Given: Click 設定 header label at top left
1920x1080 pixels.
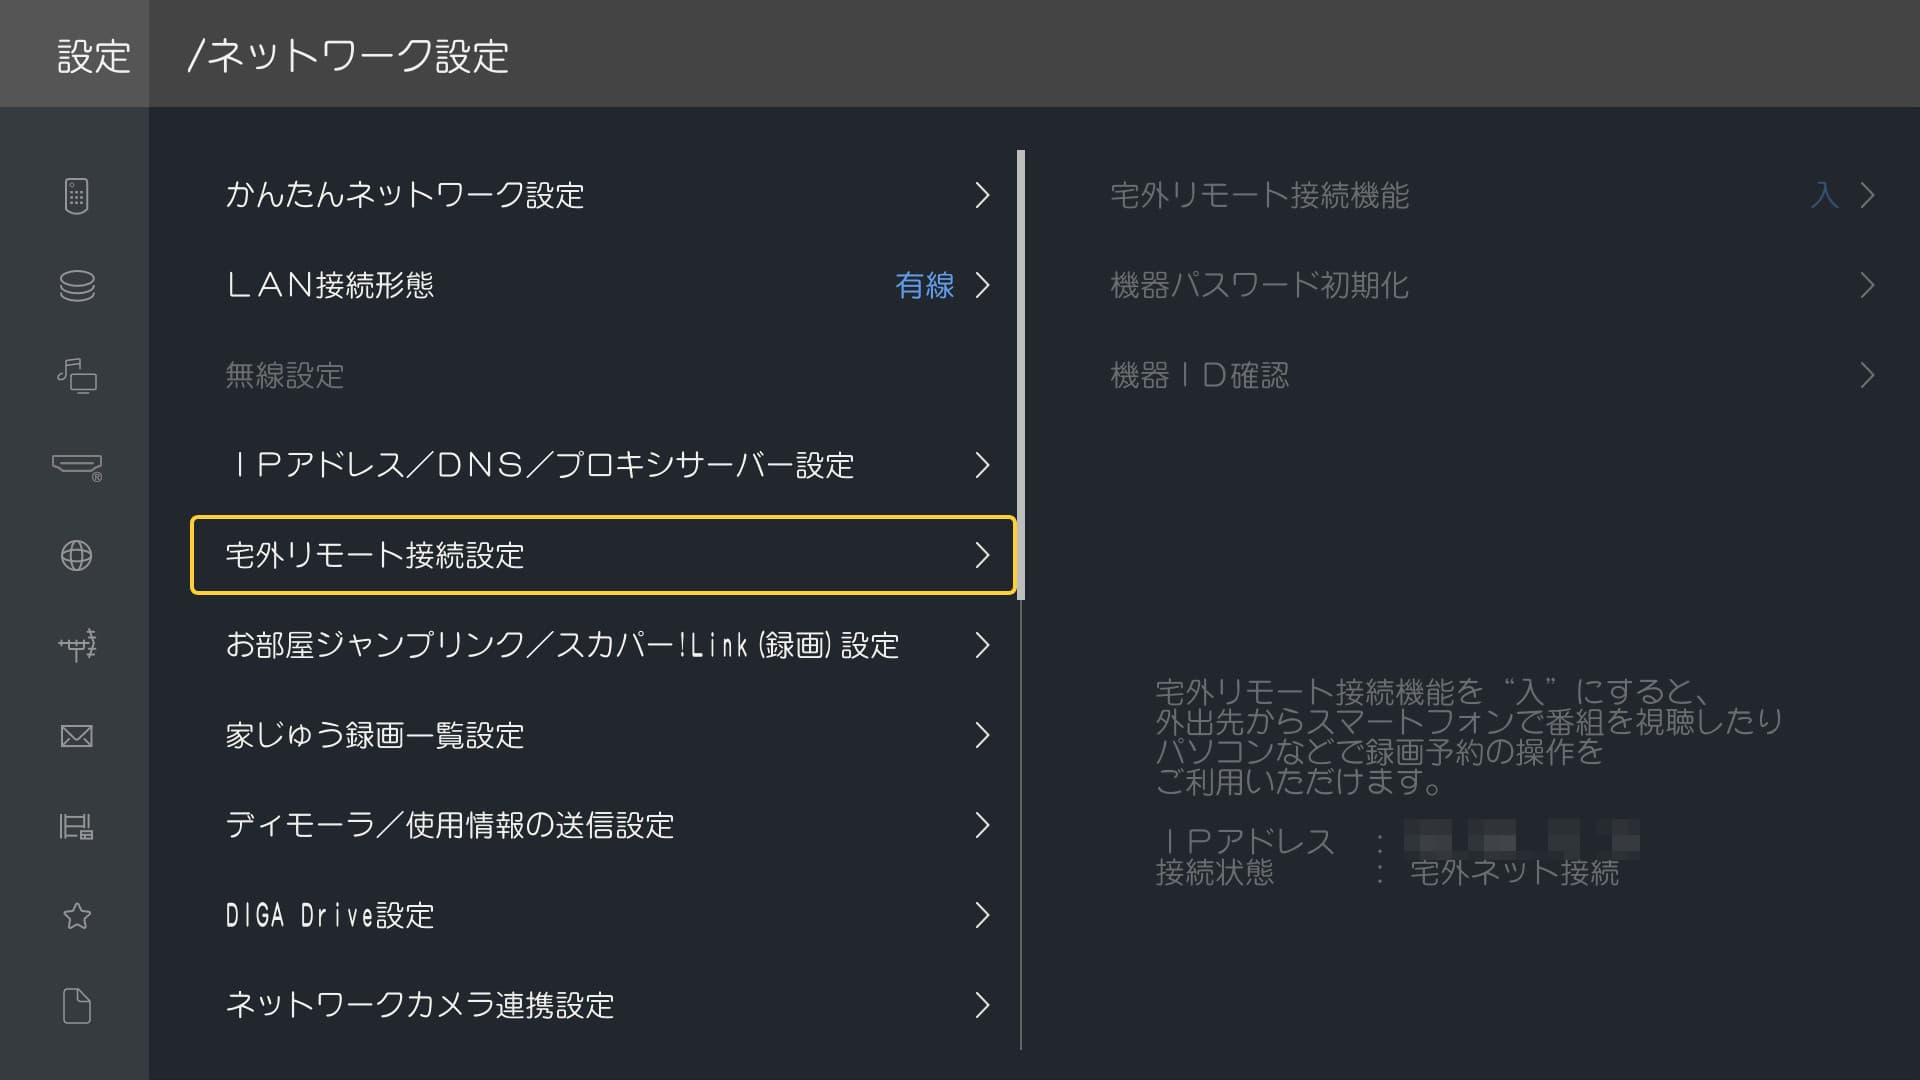Looking at the screenshot, I should 93,56.
